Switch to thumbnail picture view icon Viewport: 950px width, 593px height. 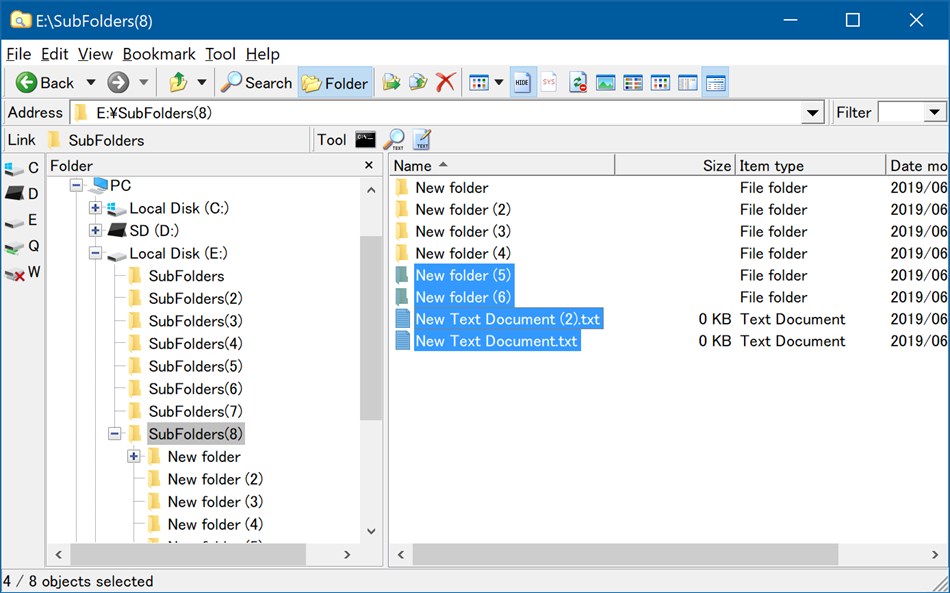click(605, 82)
